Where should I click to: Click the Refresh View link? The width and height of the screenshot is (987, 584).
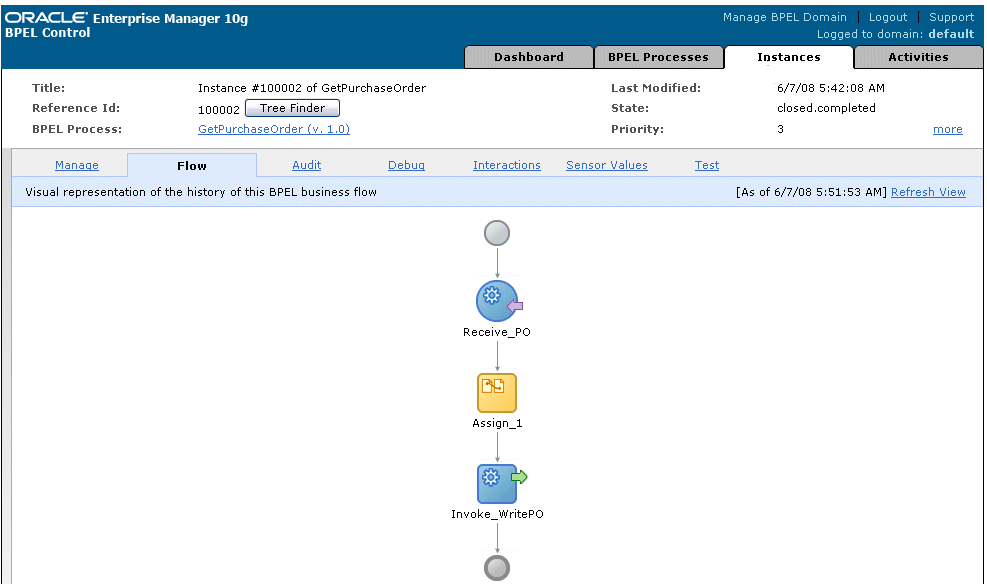pos(928,192)
